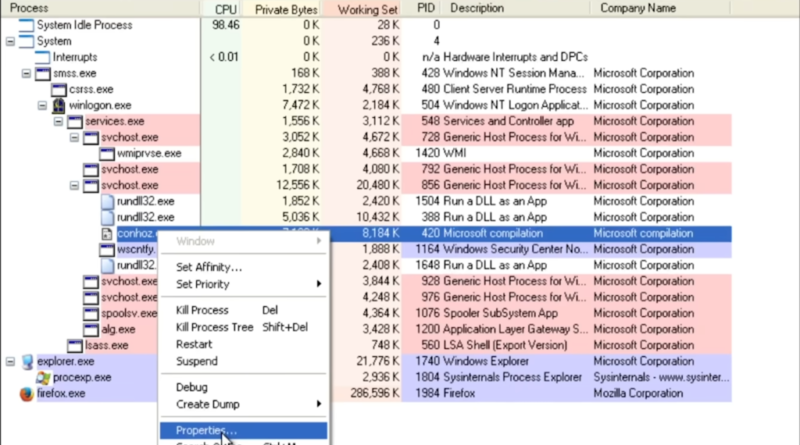Screen dimensions: 800x445
Task: Collapse svchost.exe PID 728 subtree
Action: tap(74, 137)
